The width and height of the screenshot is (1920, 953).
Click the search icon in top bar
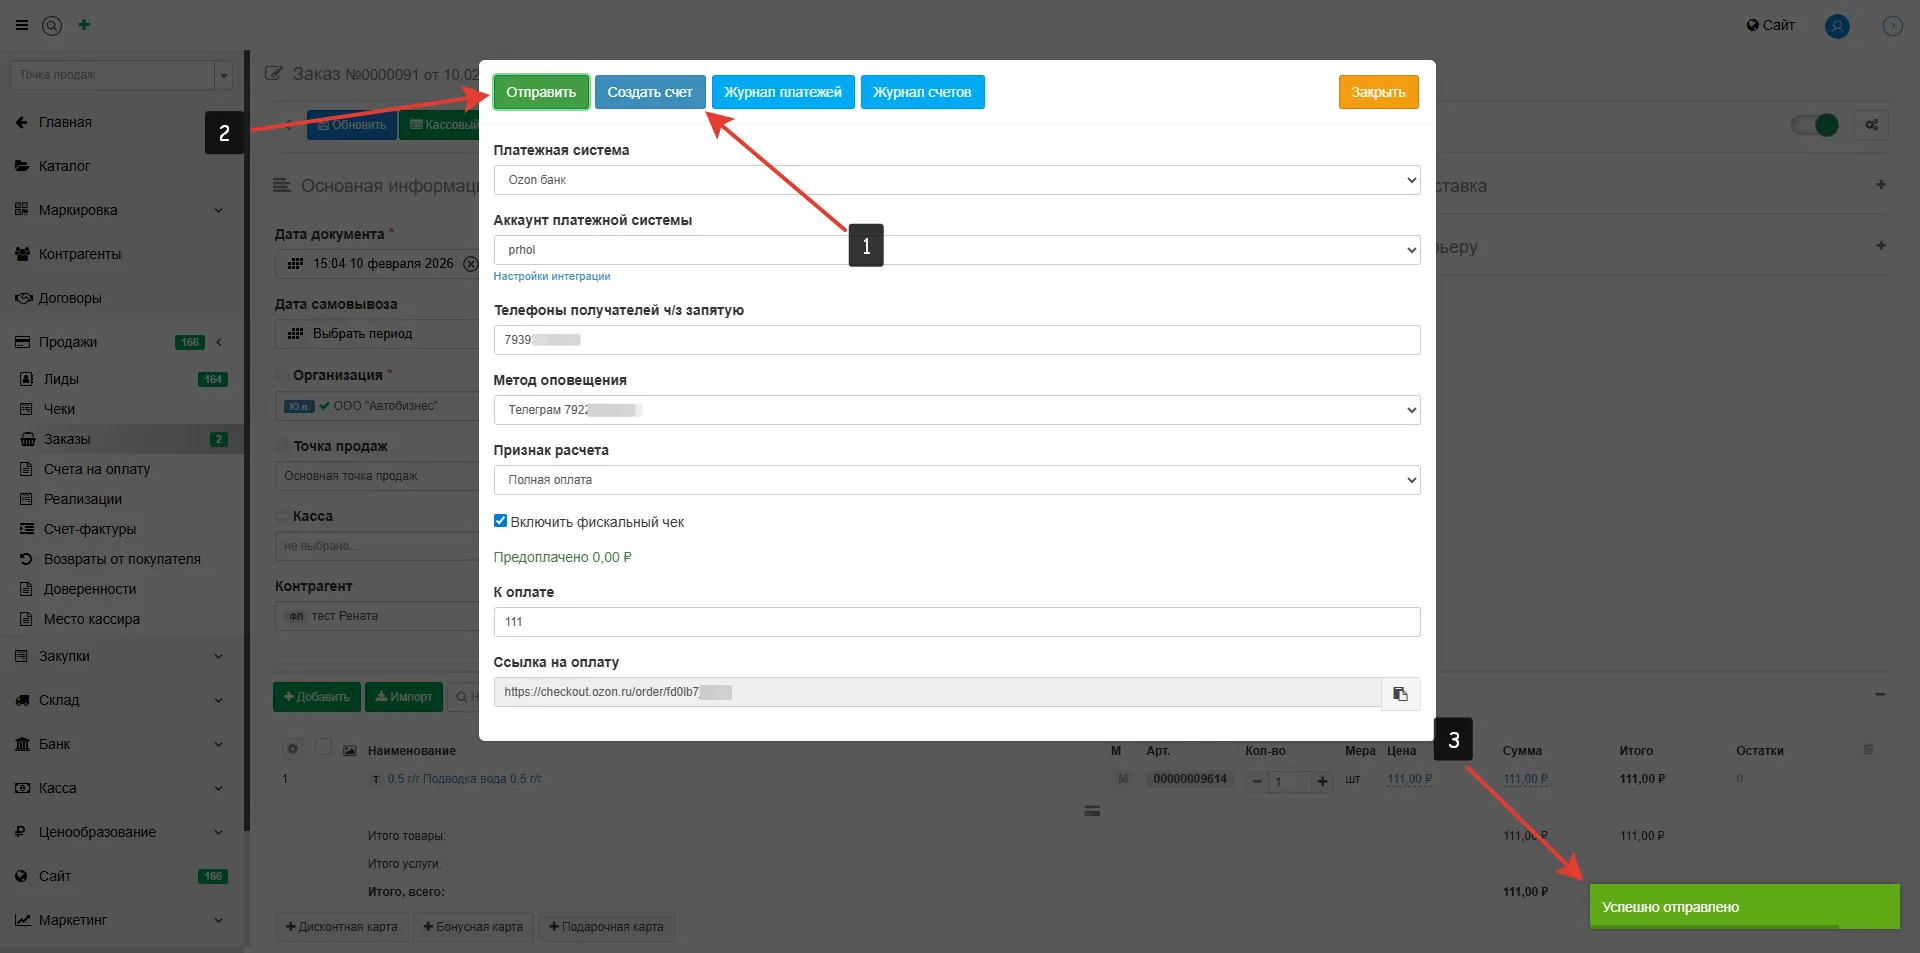pyautogui.click(x=52, y=26)
